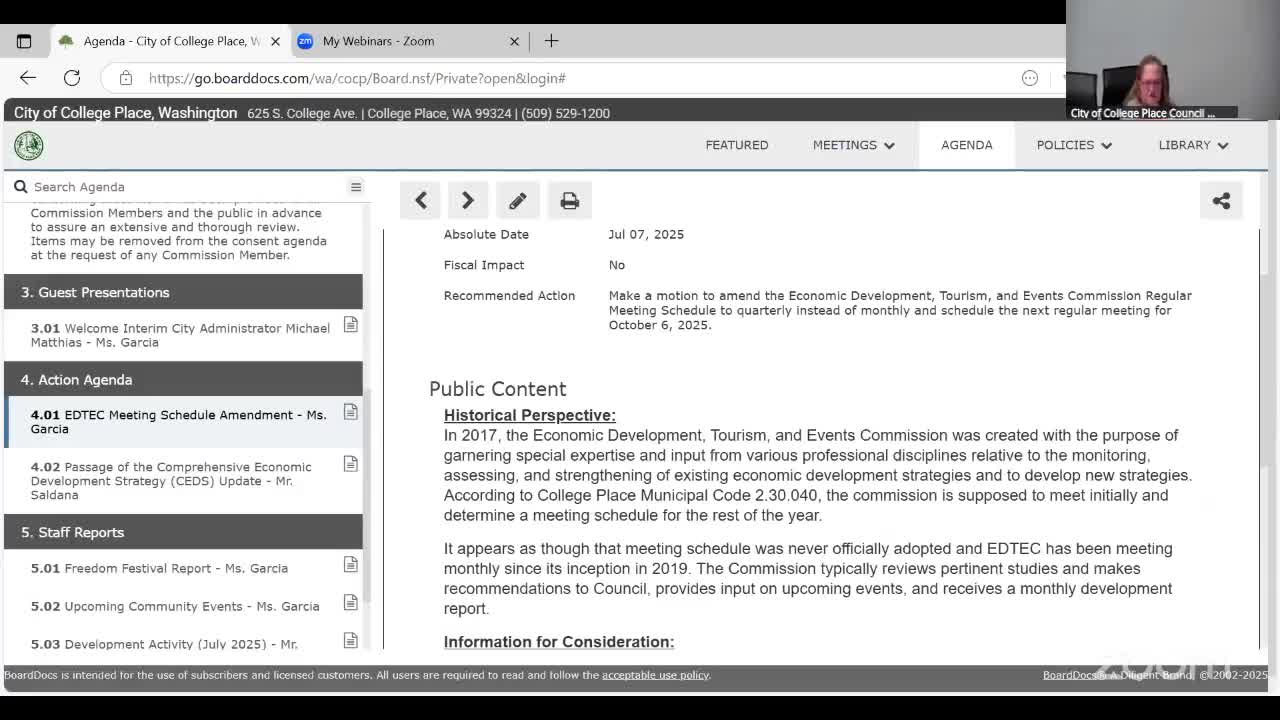Open the agenda search list menu icon
Viewport: 1280px width, 720px height.
pos(355,187)
